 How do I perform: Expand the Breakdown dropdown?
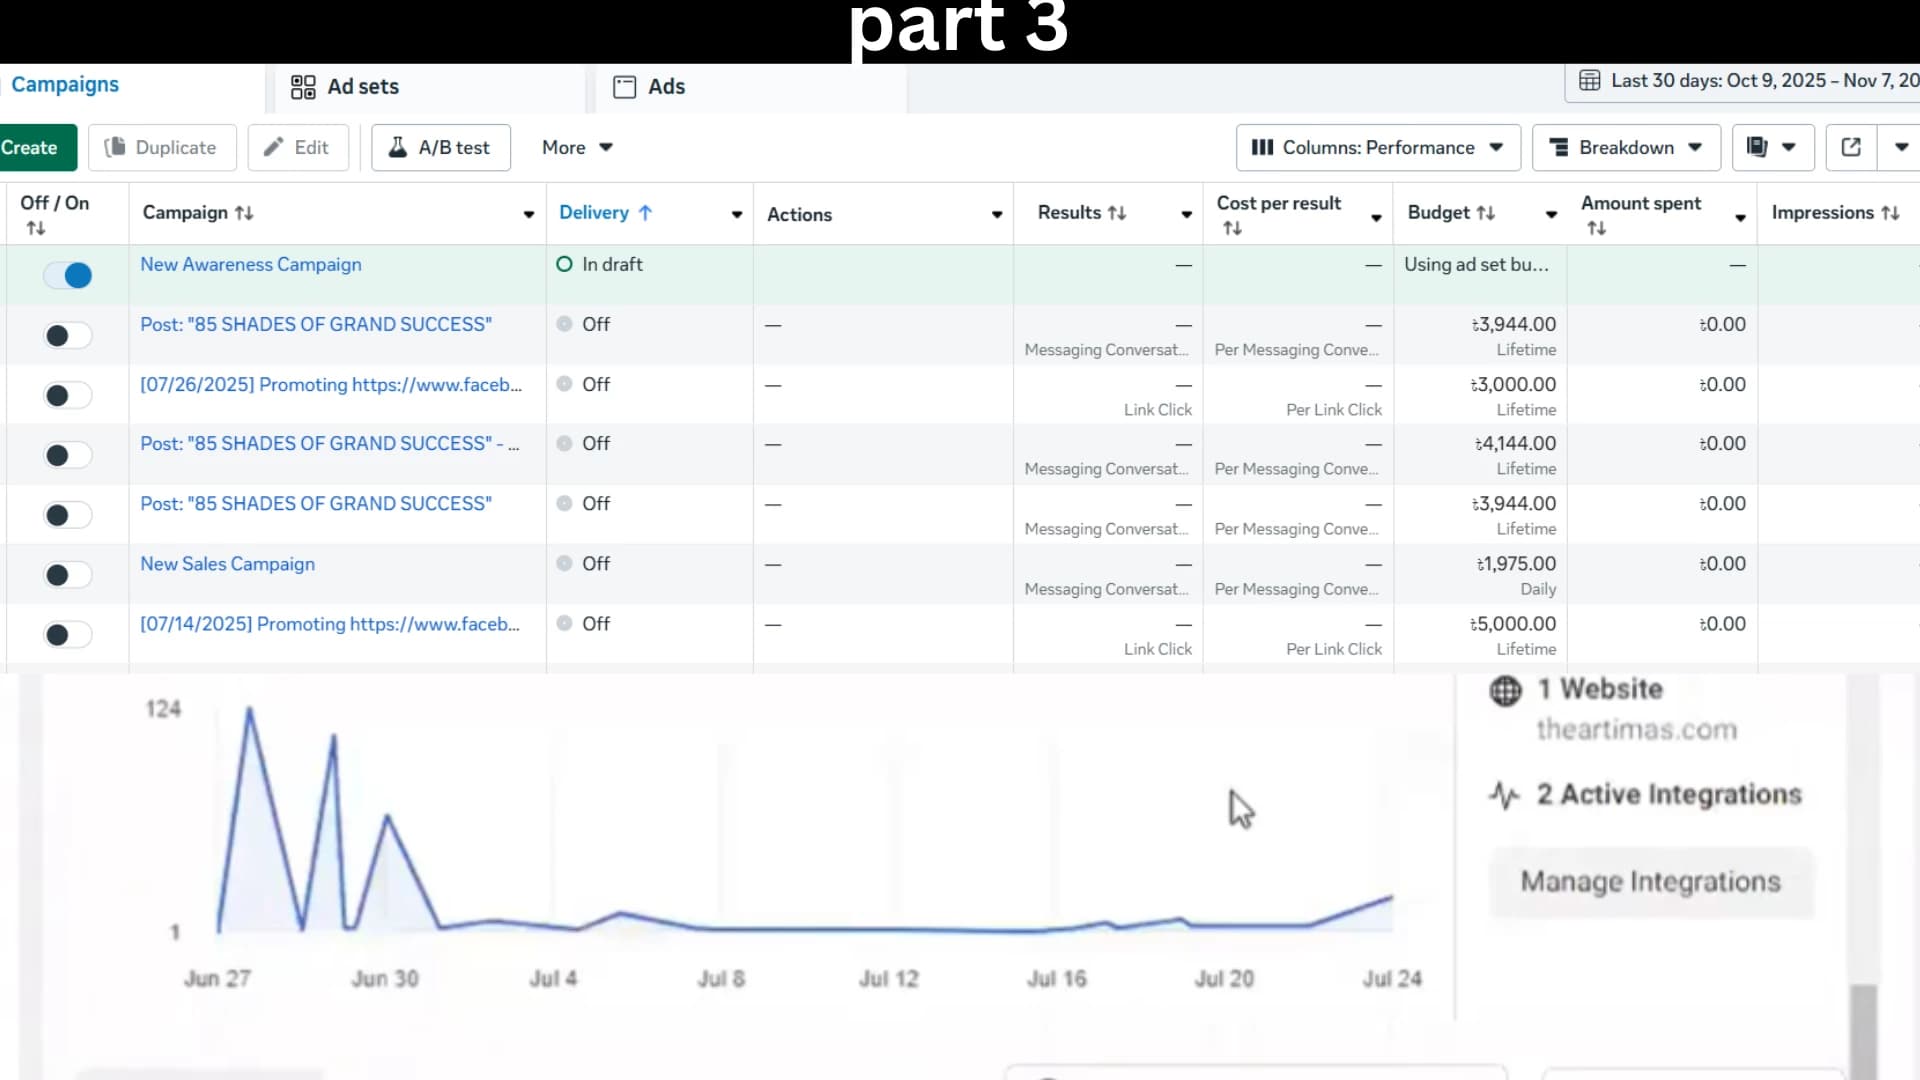click(1626, 147)
